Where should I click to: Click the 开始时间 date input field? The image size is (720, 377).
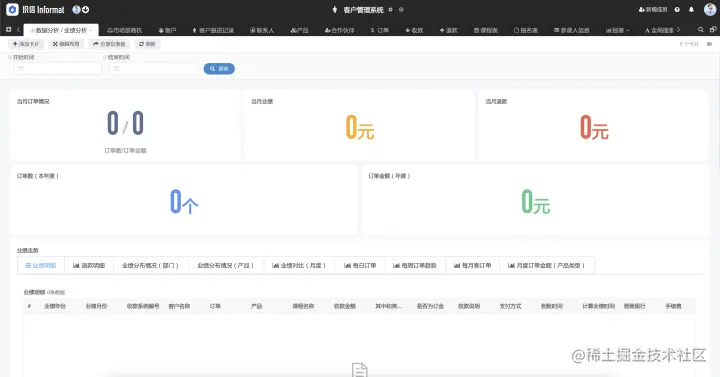coord(58,68)
